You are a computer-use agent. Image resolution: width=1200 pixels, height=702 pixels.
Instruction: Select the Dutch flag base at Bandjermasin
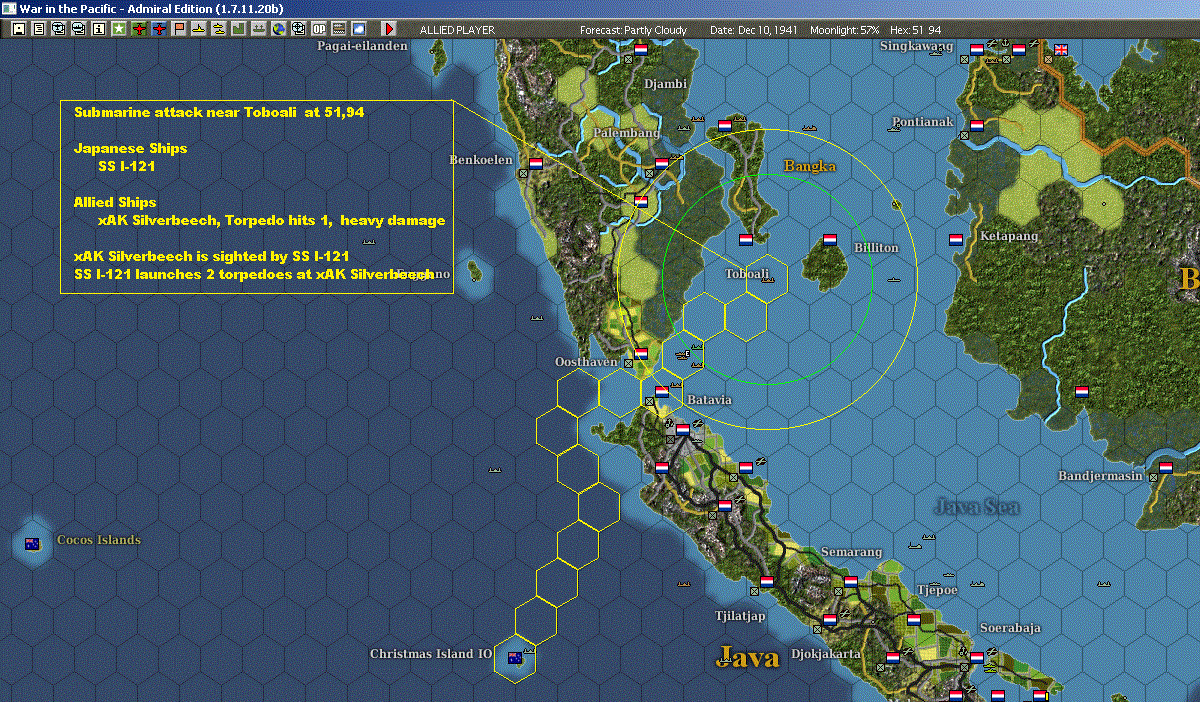1165,467
